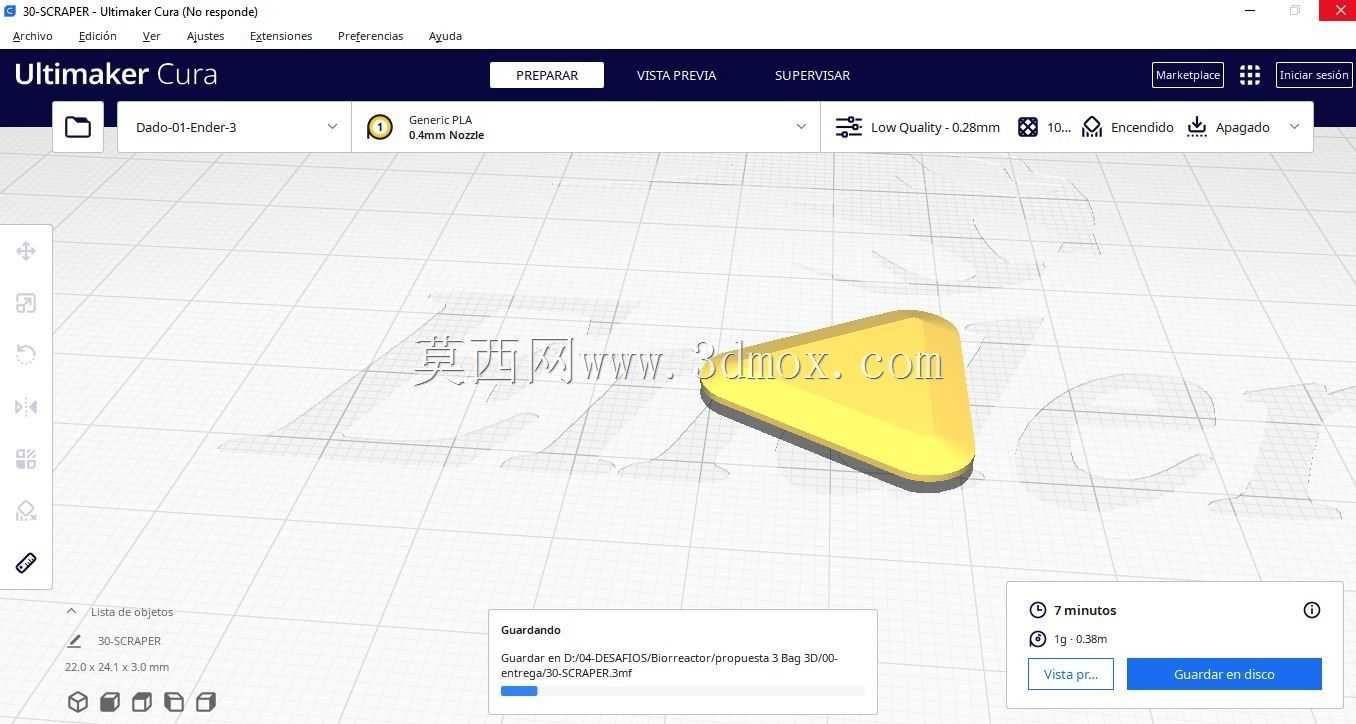Image resolution: width=1356 pixels, height=724 pixels.
Task: Switch to right view cube
Action: pos(206,701)
